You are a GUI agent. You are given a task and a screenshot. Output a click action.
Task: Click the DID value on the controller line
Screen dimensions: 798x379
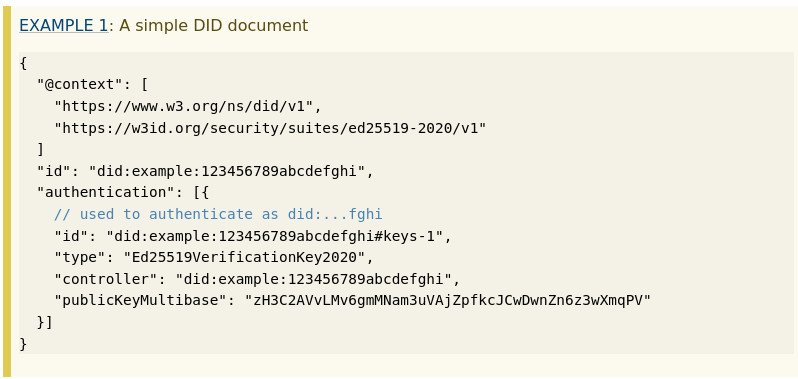pyautogui.click(x=314, y=279)
